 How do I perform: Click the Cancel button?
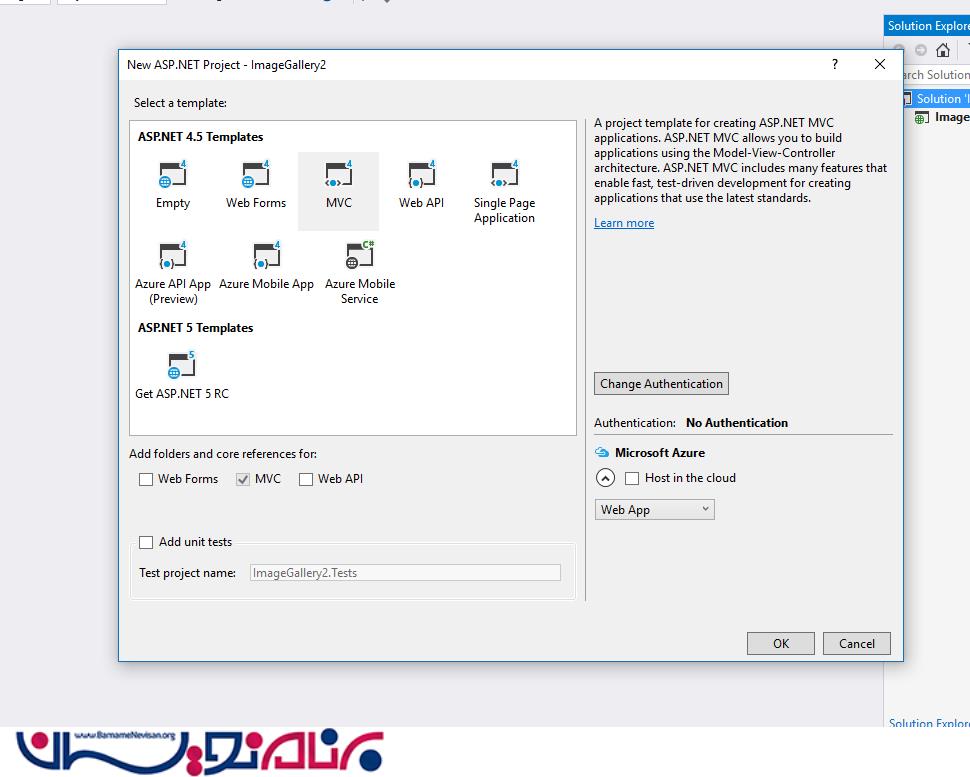(x=857, y=643)
